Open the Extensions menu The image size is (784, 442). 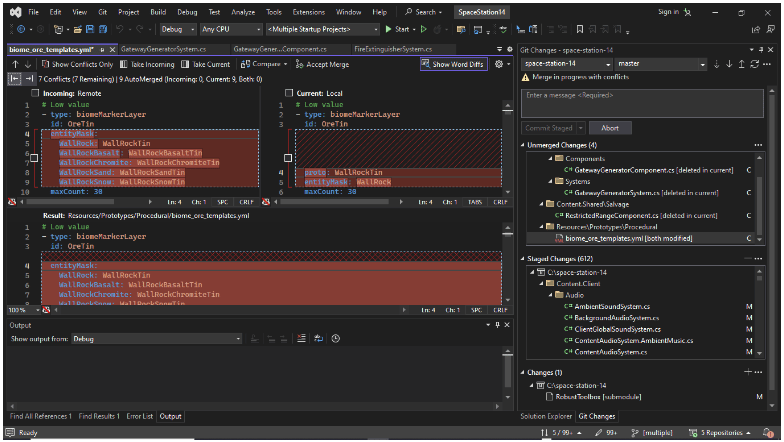[x=308, y=12]
